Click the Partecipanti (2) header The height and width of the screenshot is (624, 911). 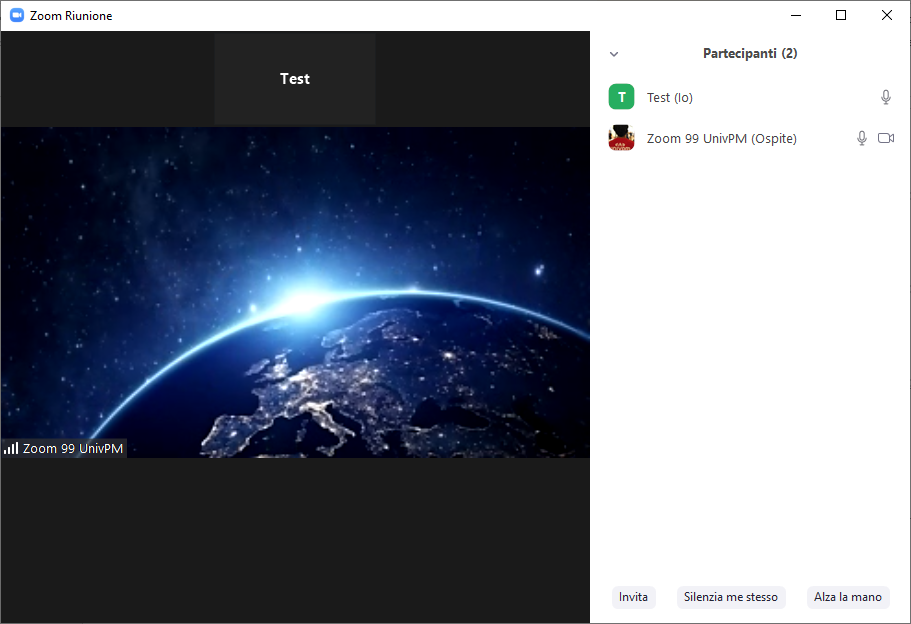click(750, 53)
